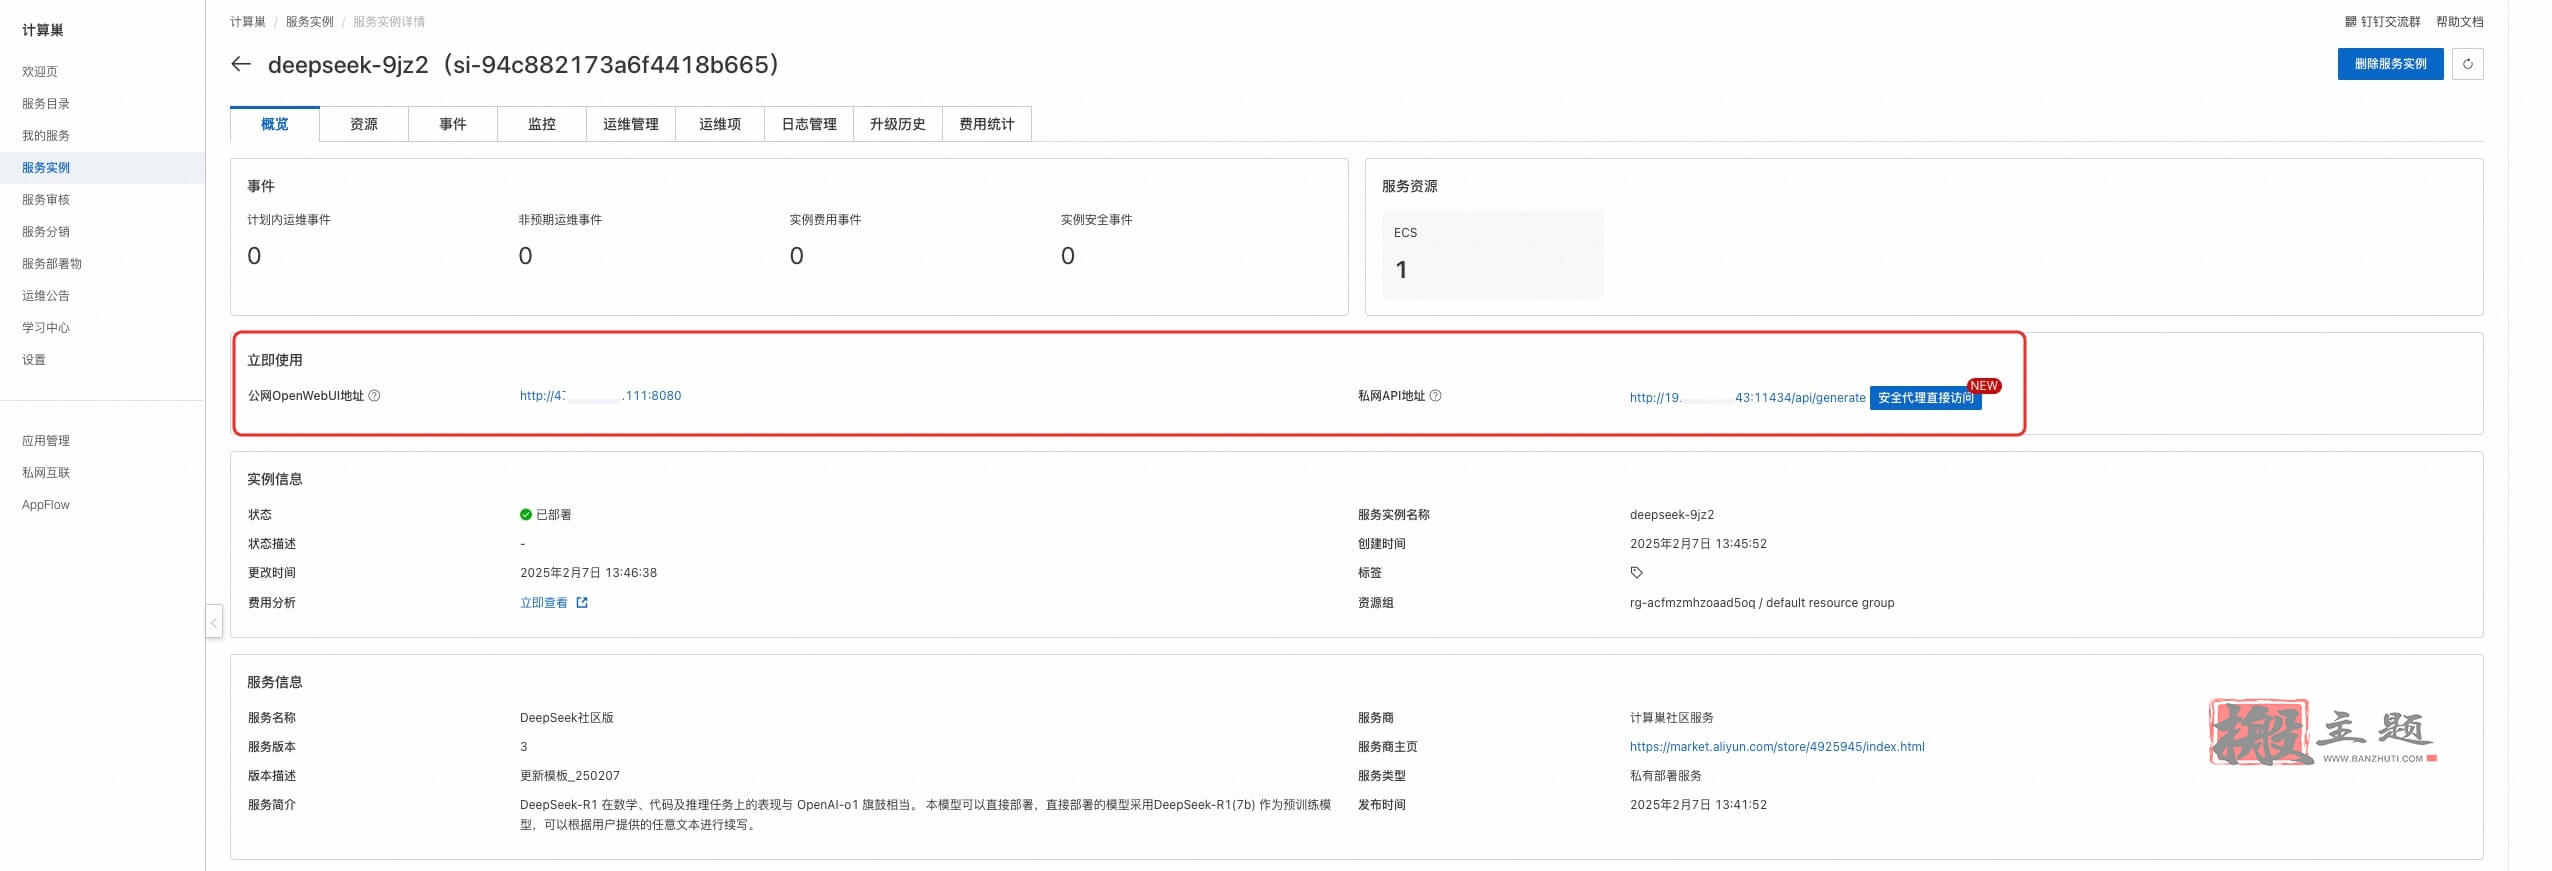Open AppFlow in the sidebar

[46, 505]
